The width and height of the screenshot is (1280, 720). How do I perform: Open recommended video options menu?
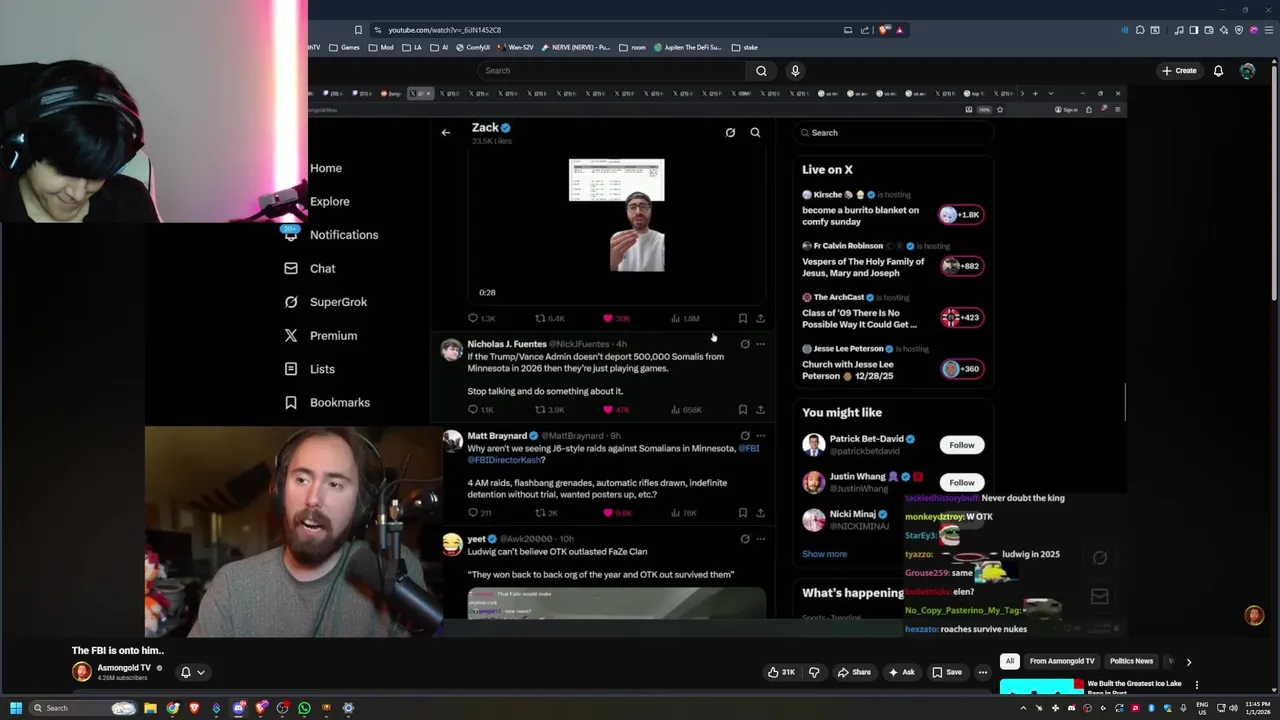(1197, 685)
